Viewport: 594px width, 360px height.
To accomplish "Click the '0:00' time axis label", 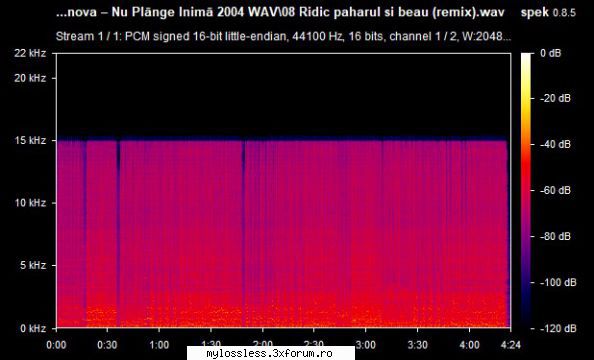I will pos(56,345).
